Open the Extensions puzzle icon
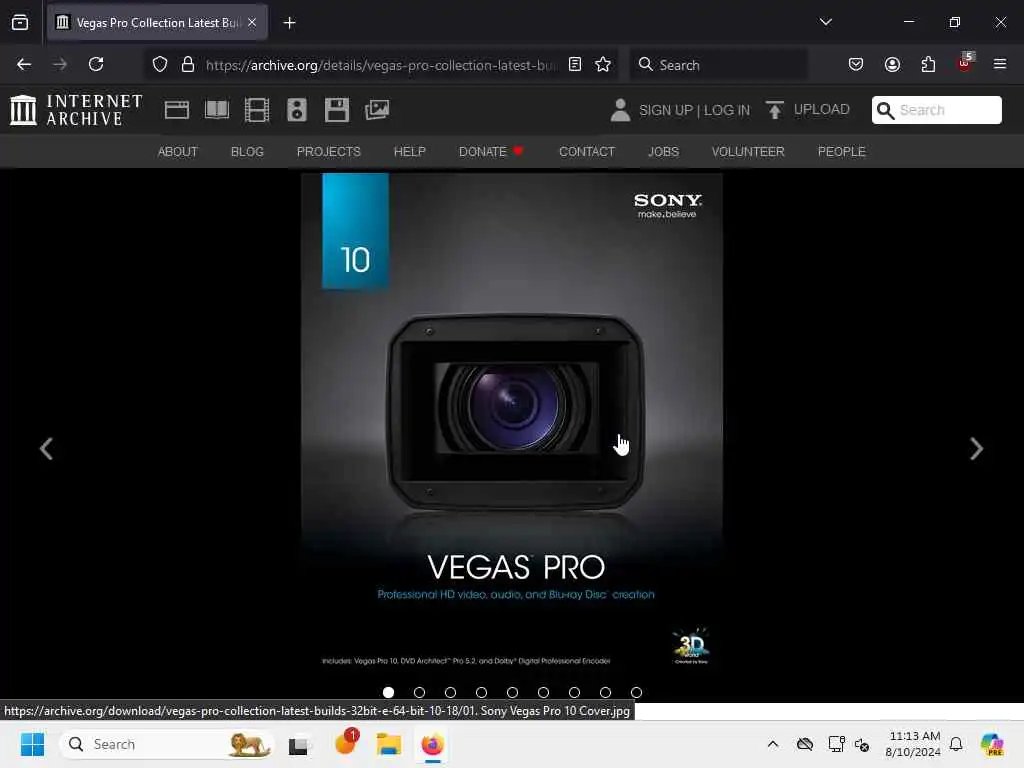 click(928, 64)
